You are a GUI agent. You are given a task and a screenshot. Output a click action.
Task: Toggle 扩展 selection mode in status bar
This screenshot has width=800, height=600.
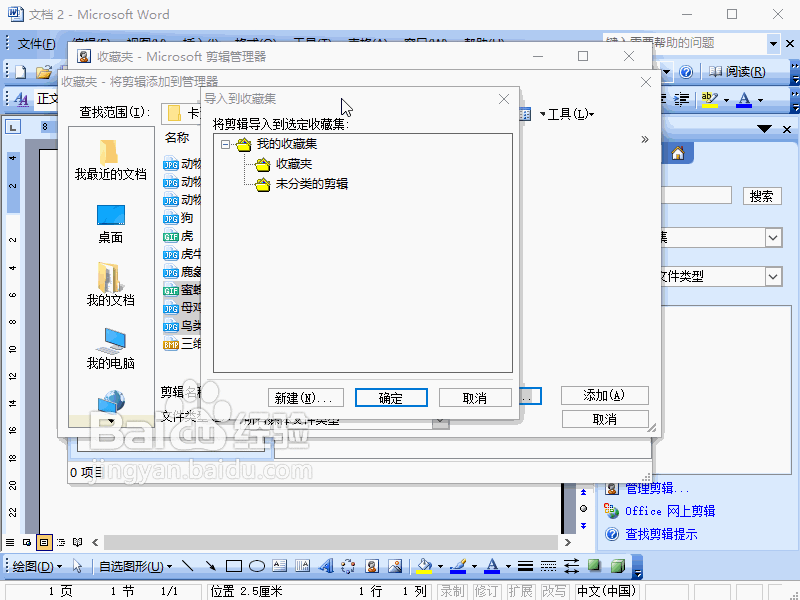[x=521, y=591]
